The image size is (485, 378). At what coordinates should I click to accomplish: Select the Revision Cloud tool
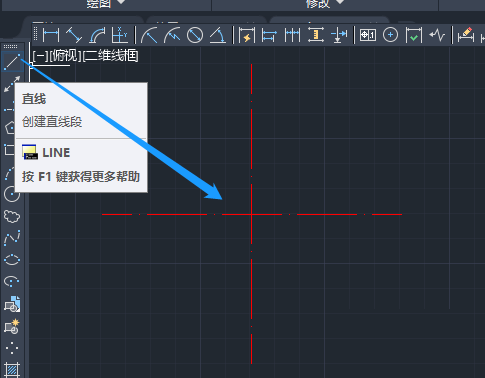12,216
